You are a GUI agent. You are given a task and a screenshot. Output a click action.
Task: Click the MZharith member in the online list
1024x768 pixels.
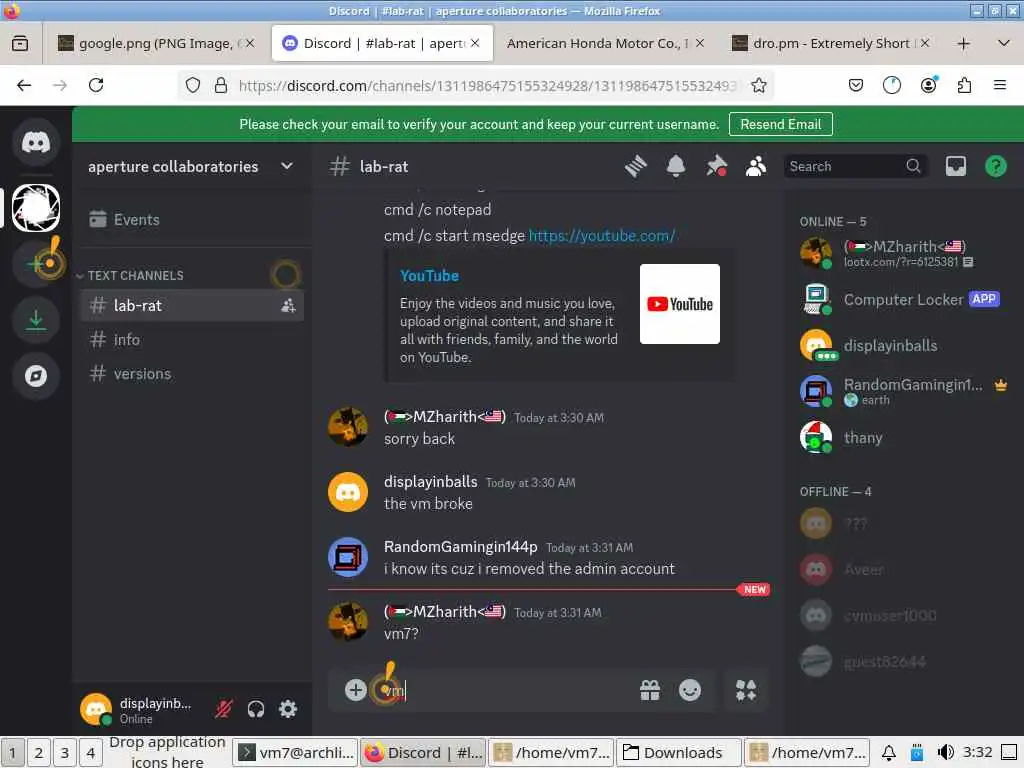pos(904,253)
